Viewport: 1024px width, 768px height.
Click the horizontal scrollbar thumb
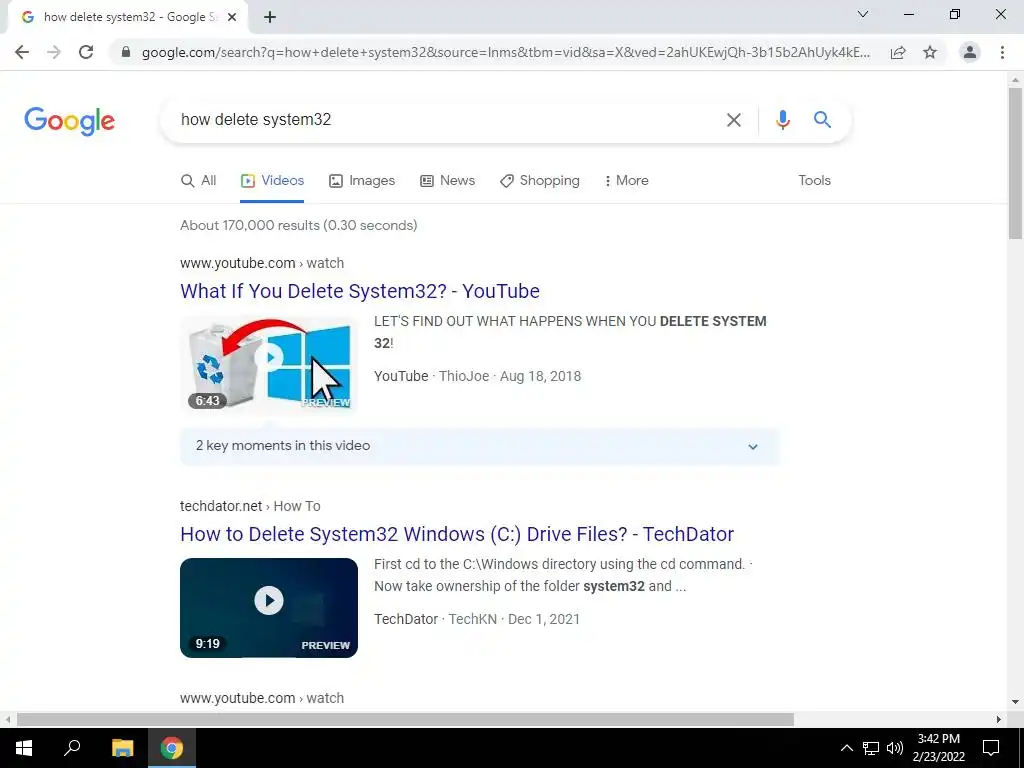(x=405, y=720)
